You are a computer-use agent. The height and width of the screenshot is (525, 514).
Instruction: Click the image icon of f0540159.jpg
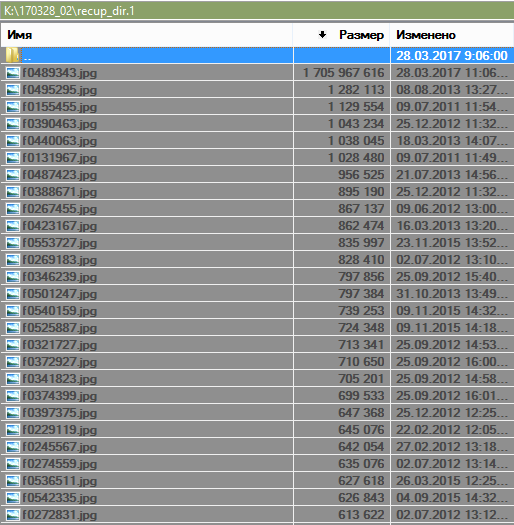click(13, 311)
